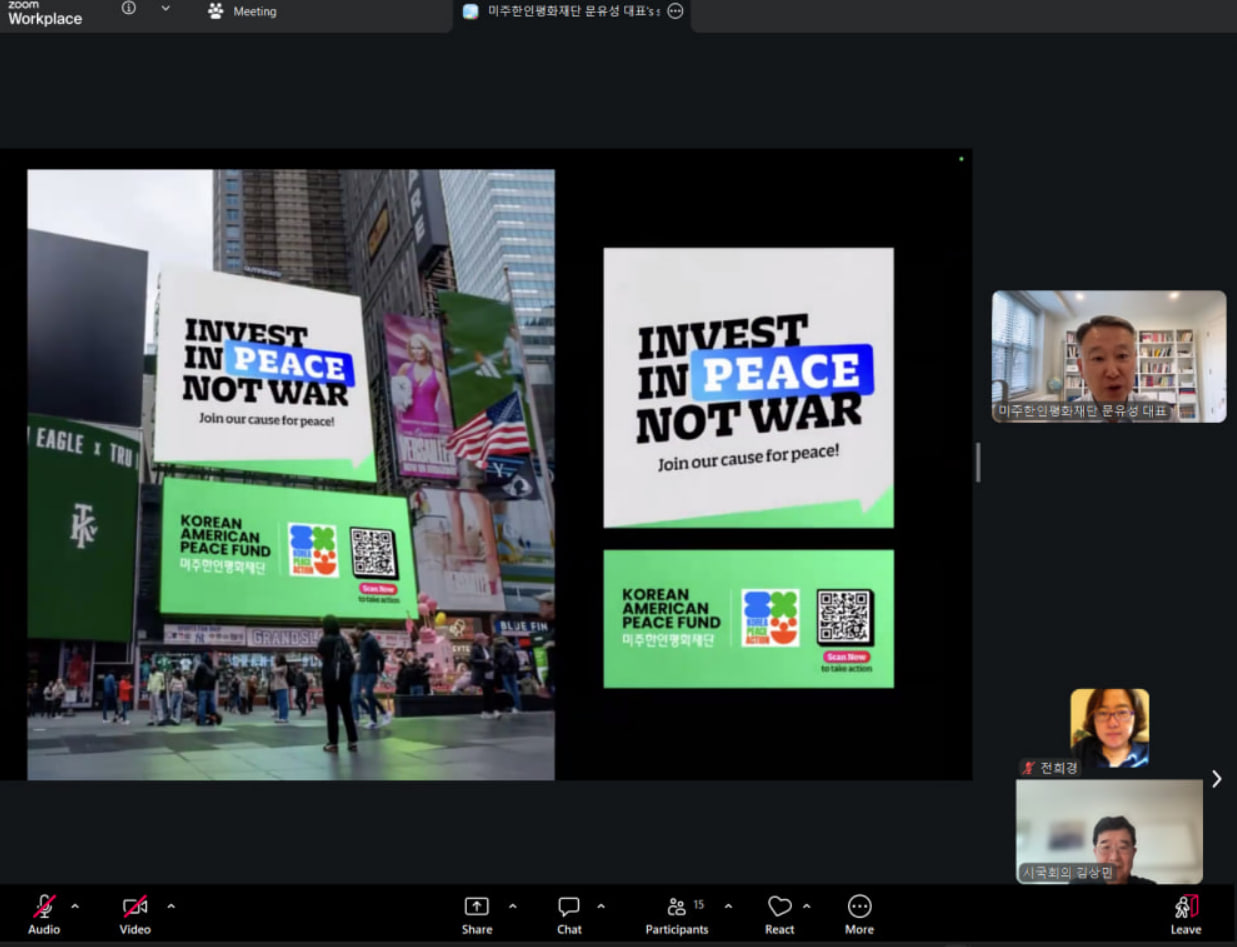Click the Scan Now button on right slide
Viewport: 1237px width, 947px height.
pos(846,657)
